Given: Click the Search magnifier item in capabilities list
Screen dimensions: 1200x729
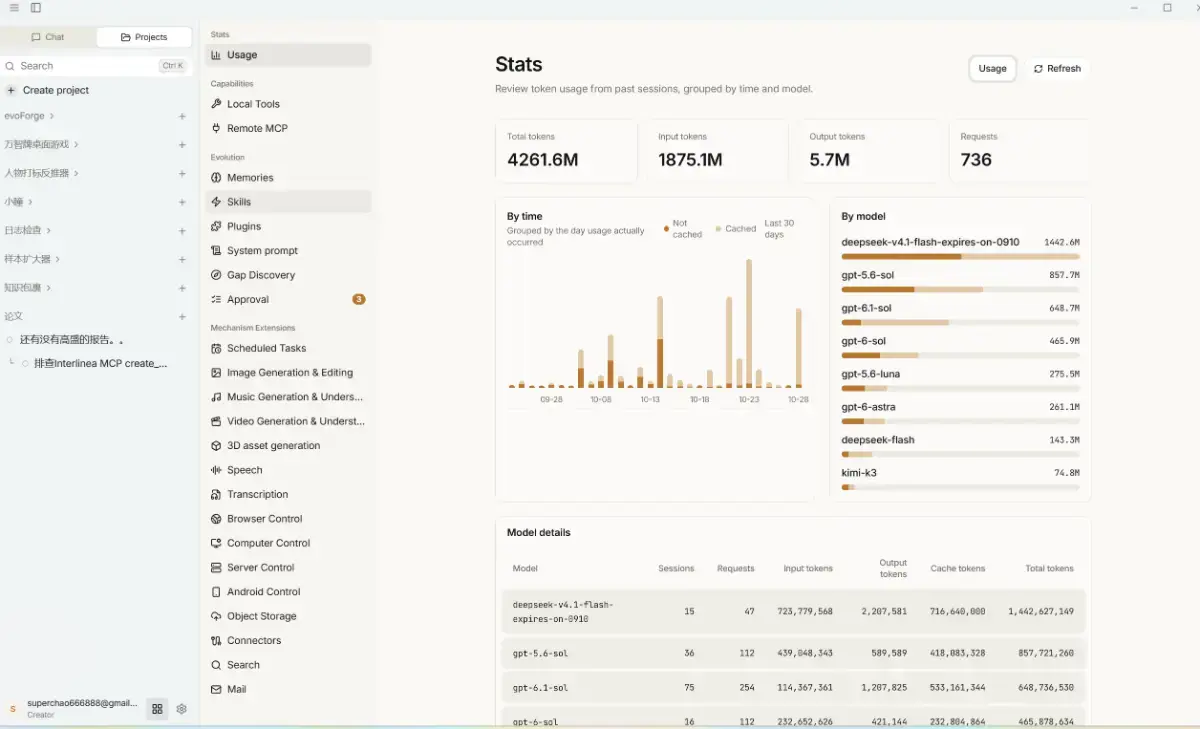Looking at the screenshot, I should tap(288, 665).
